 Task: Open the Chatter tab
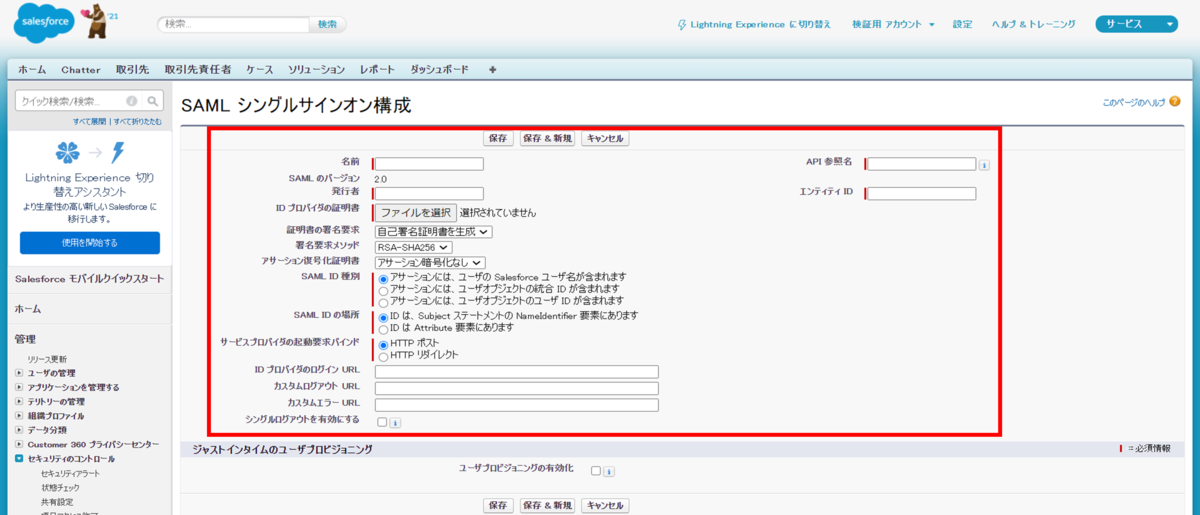click(x=81, y=70)
